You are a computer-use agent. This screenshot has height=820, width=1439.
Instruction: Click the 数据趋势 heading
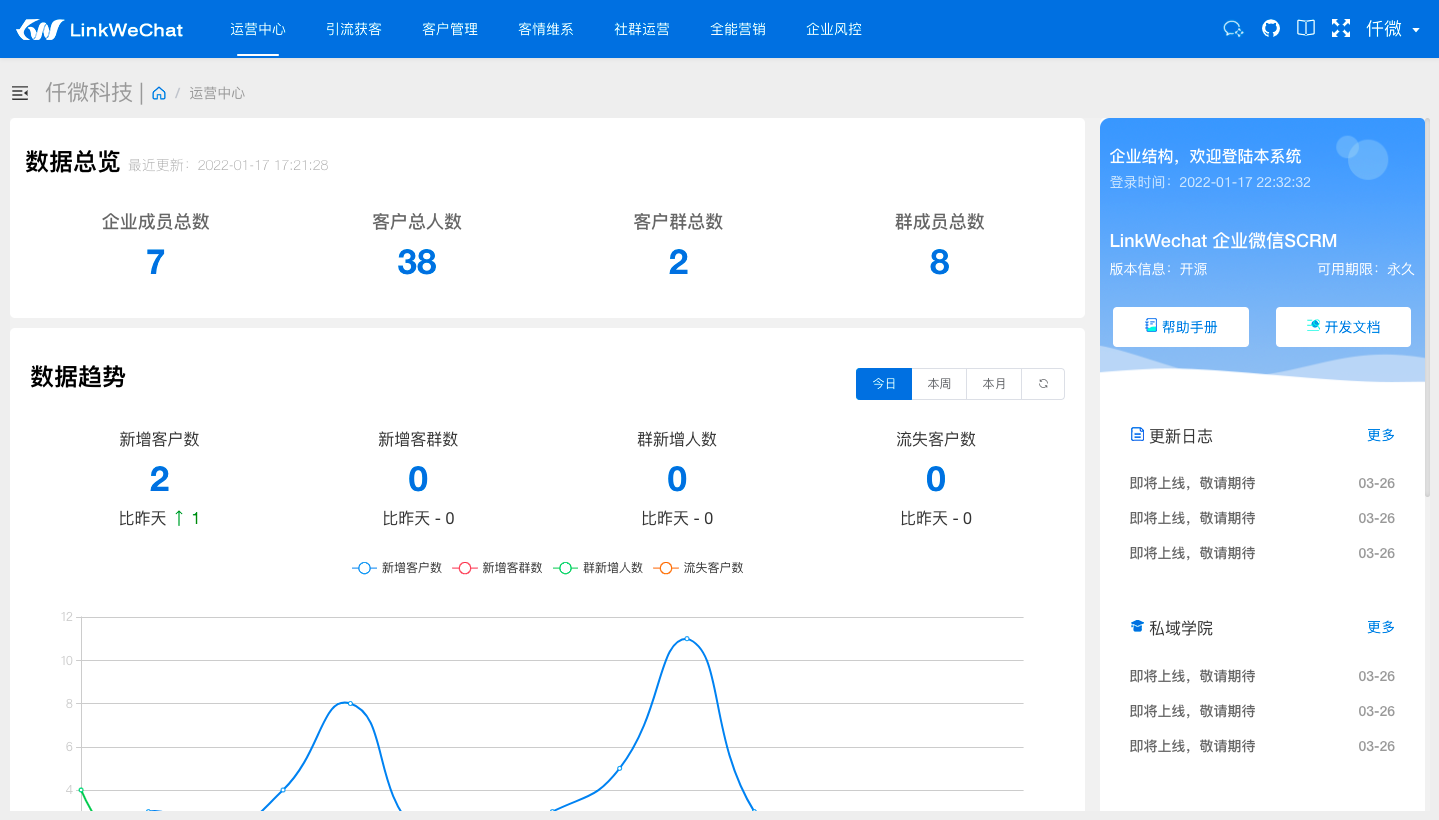pyautogui.click(x=78, y=377)
